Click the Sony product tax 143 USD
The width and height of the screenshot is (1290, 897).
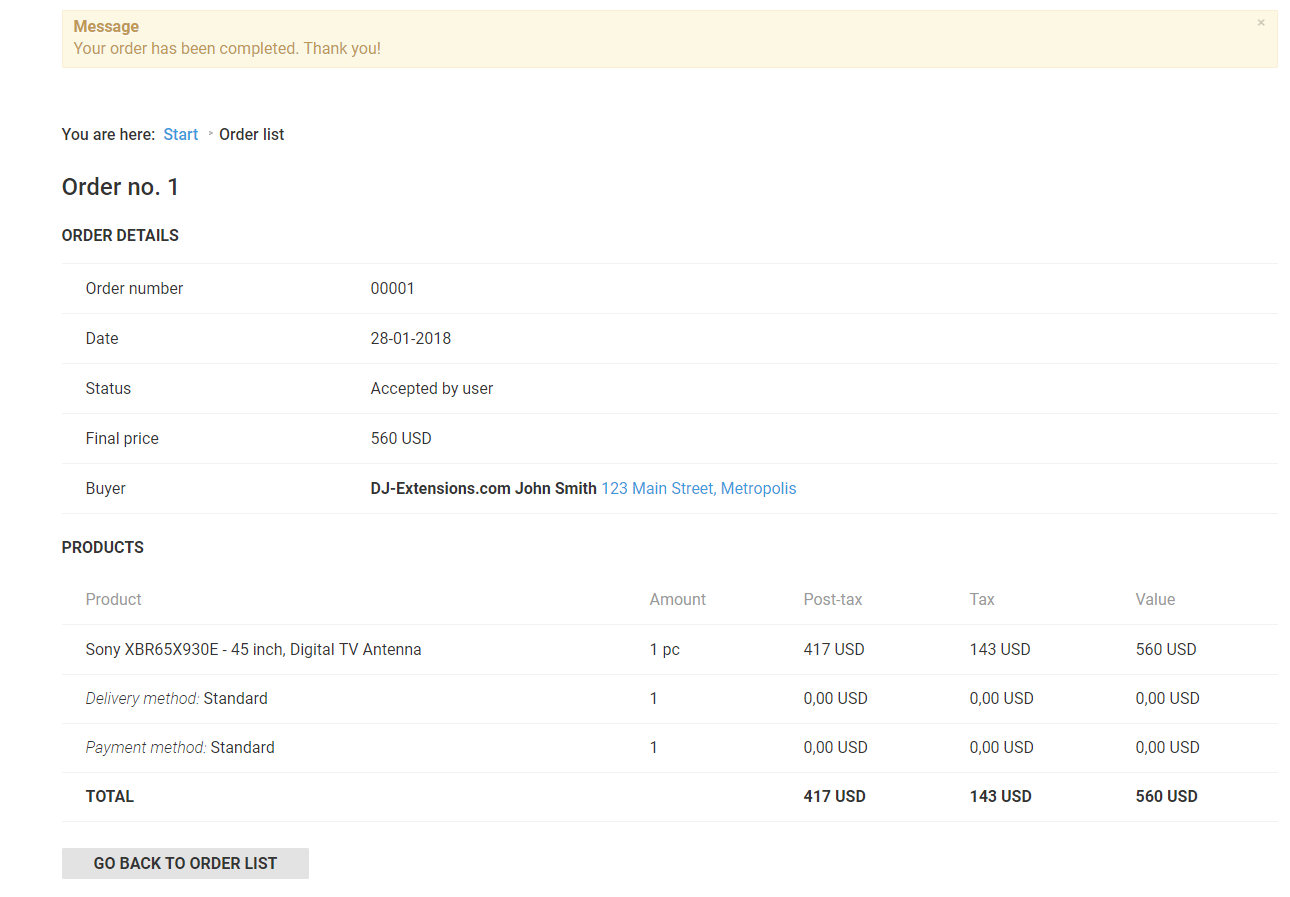click(1000, 649)
